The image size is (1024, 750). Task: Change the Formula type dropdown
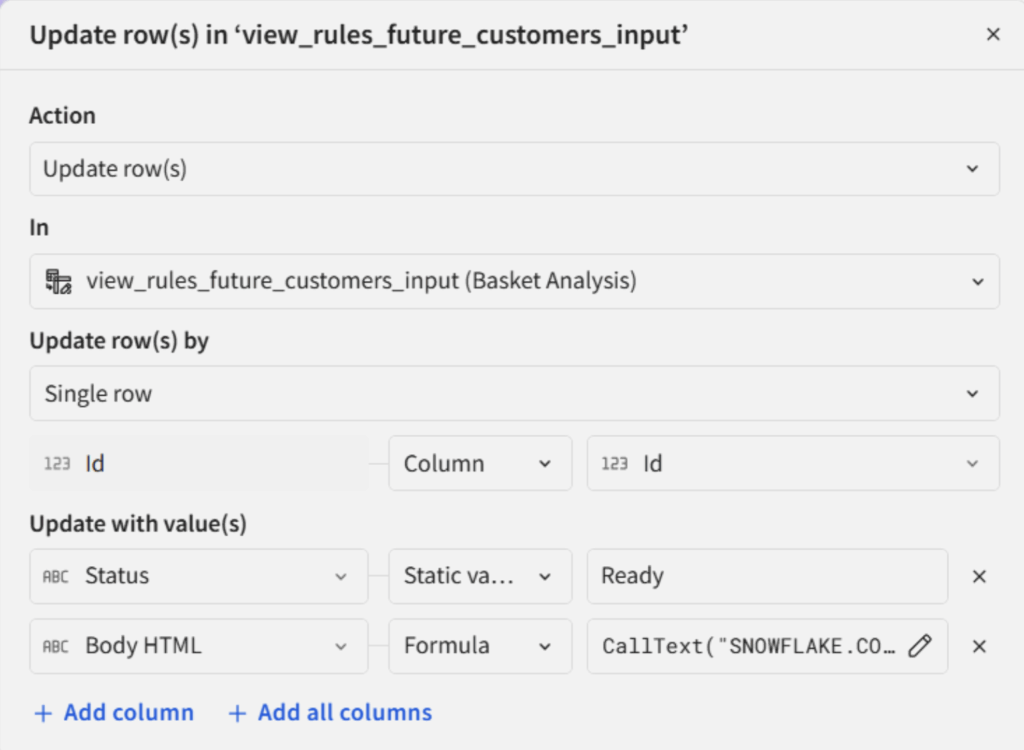tap(479, 646)
